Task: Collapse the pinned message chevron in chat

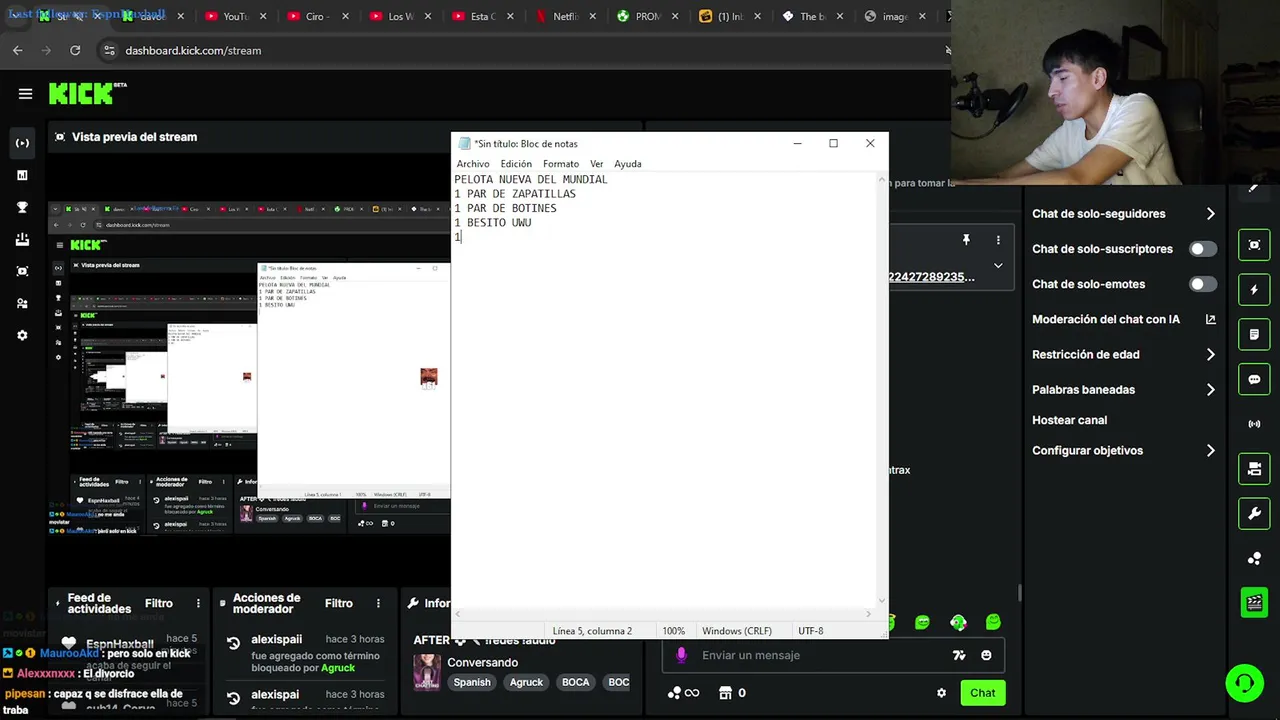Action: 998,265
